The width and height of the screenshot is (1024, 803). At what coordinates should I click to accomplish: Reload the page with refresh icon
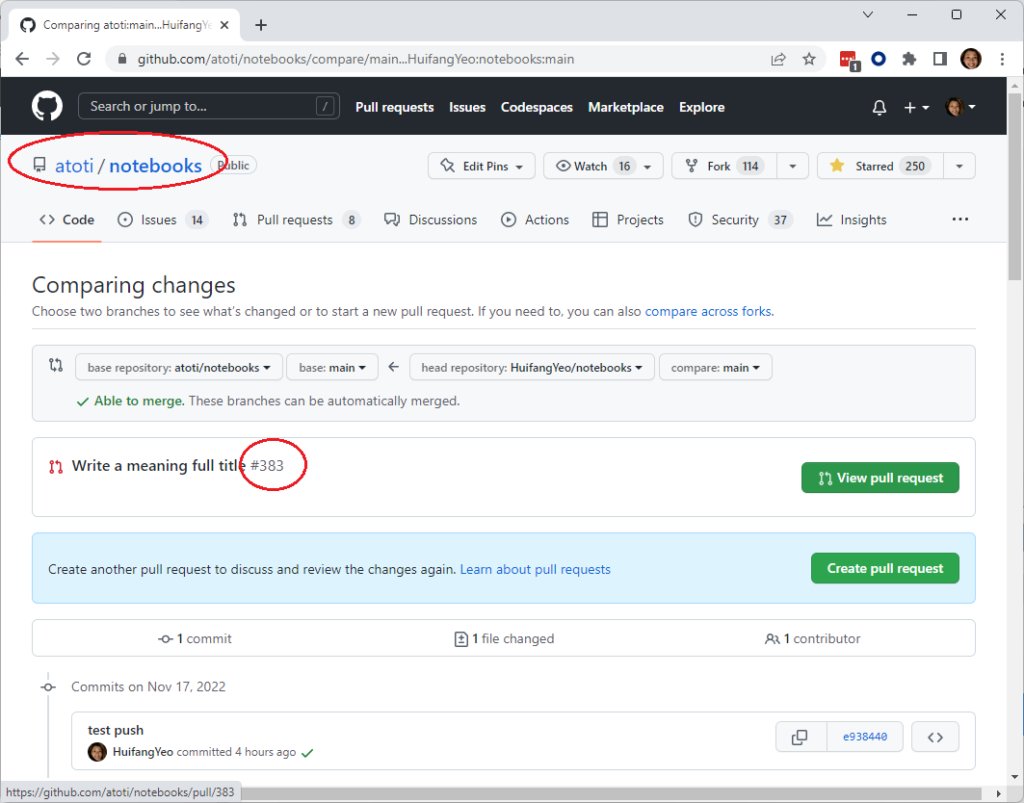tap(84, 59)
